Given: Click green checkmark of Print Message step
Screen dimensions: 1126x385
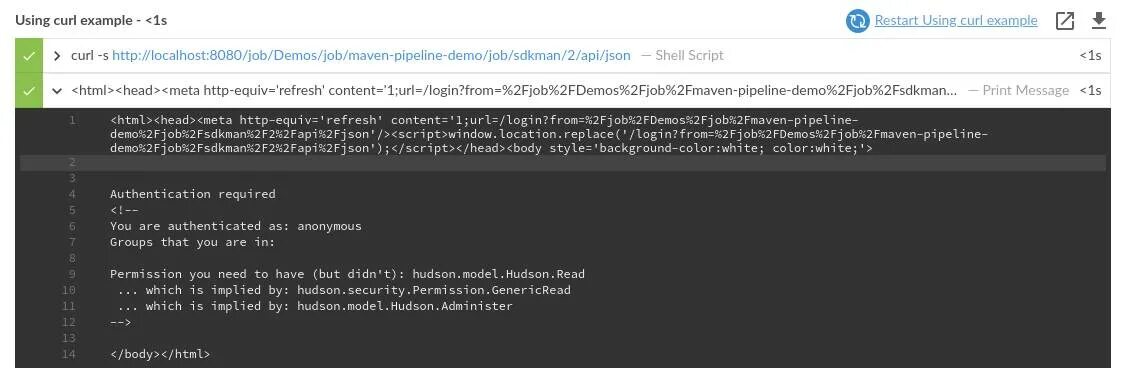Looking at the screenshot, I should [x=29, y=91].
